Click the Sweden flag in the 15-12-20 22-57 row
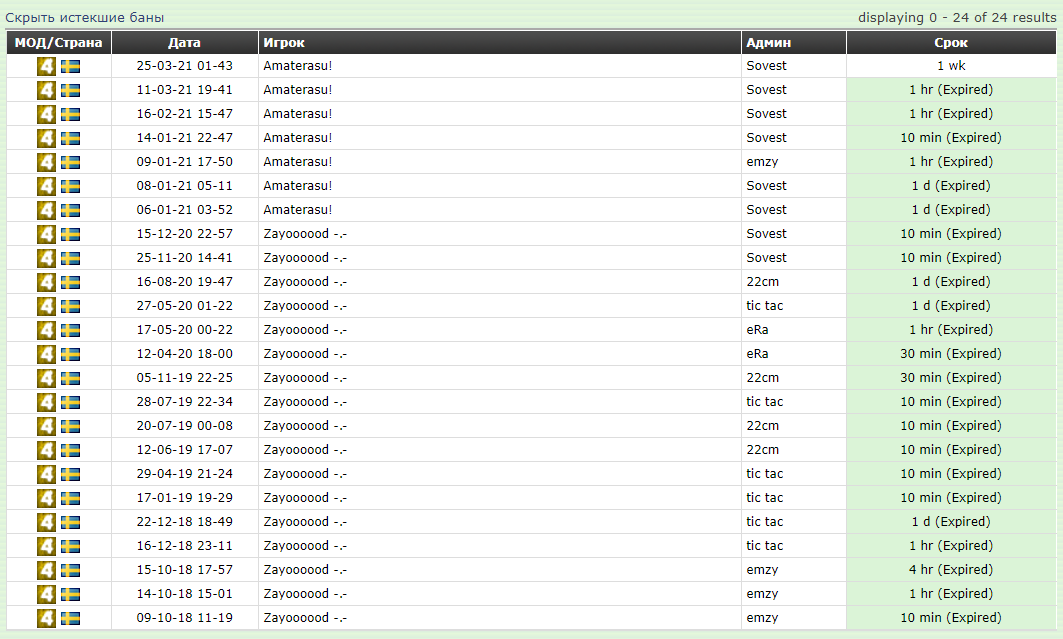This screenshot has width=1063, height=639. (x=70, y=234)
